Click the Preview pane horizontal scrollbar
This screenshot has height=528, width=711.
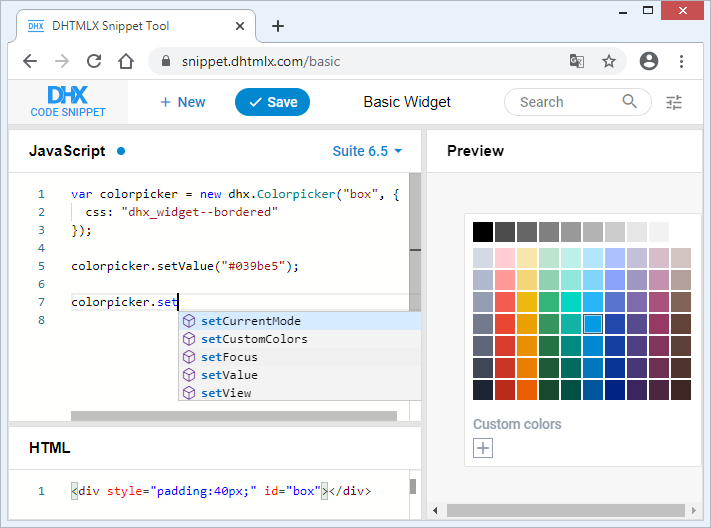pyautogui.click(x=565, y=510)
